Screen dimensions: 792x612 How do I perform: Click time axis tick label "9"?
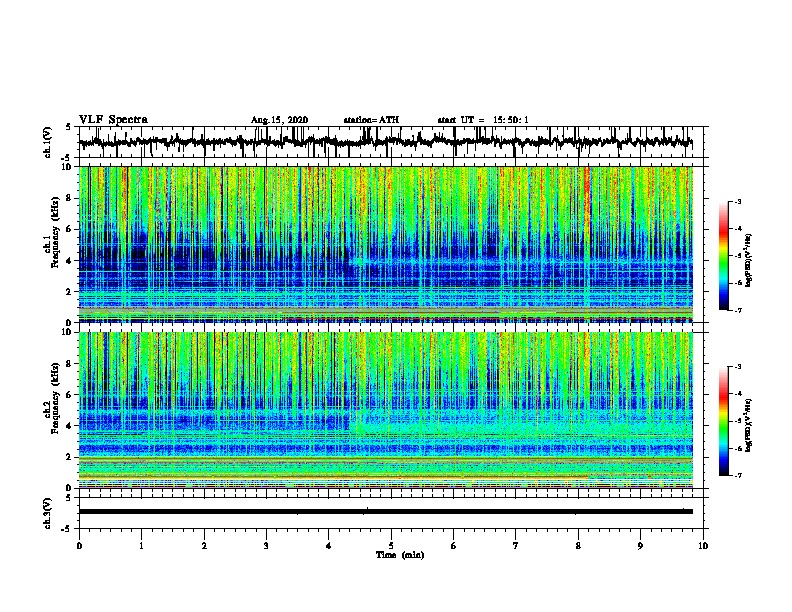(640, 545)
